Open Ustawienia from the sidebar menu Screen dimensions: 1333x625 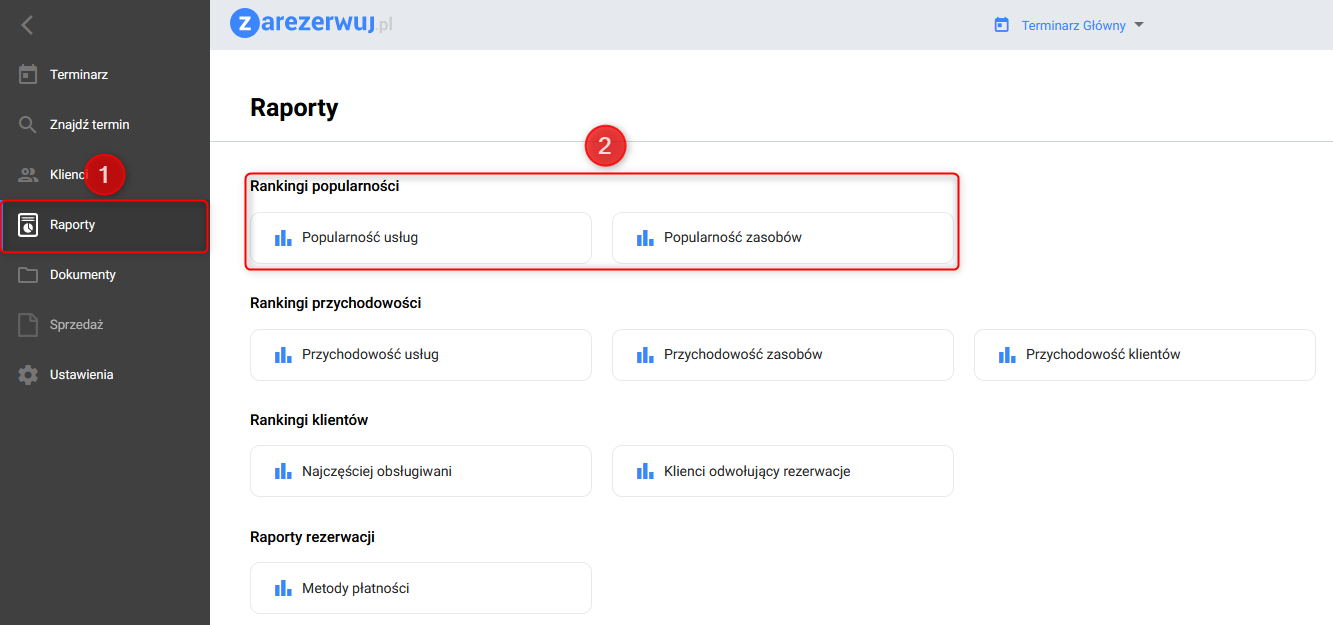coord(81,375)
